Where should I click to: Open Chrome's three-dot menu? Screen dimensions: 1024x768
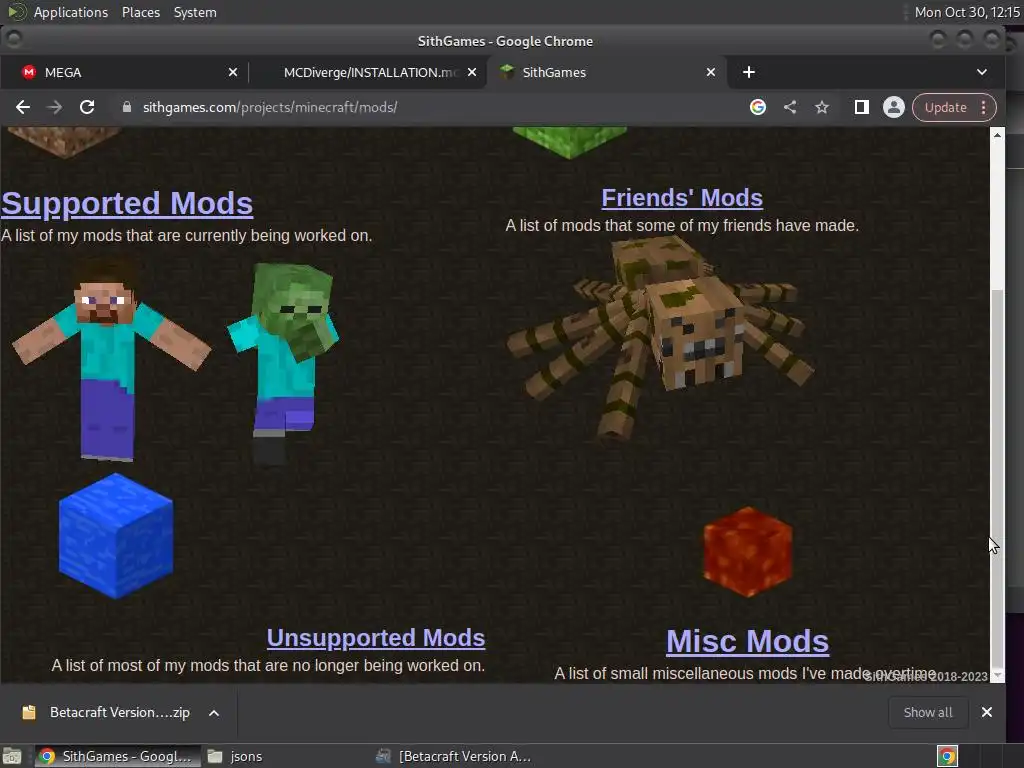pyautogui.click(x=984, y=107)
